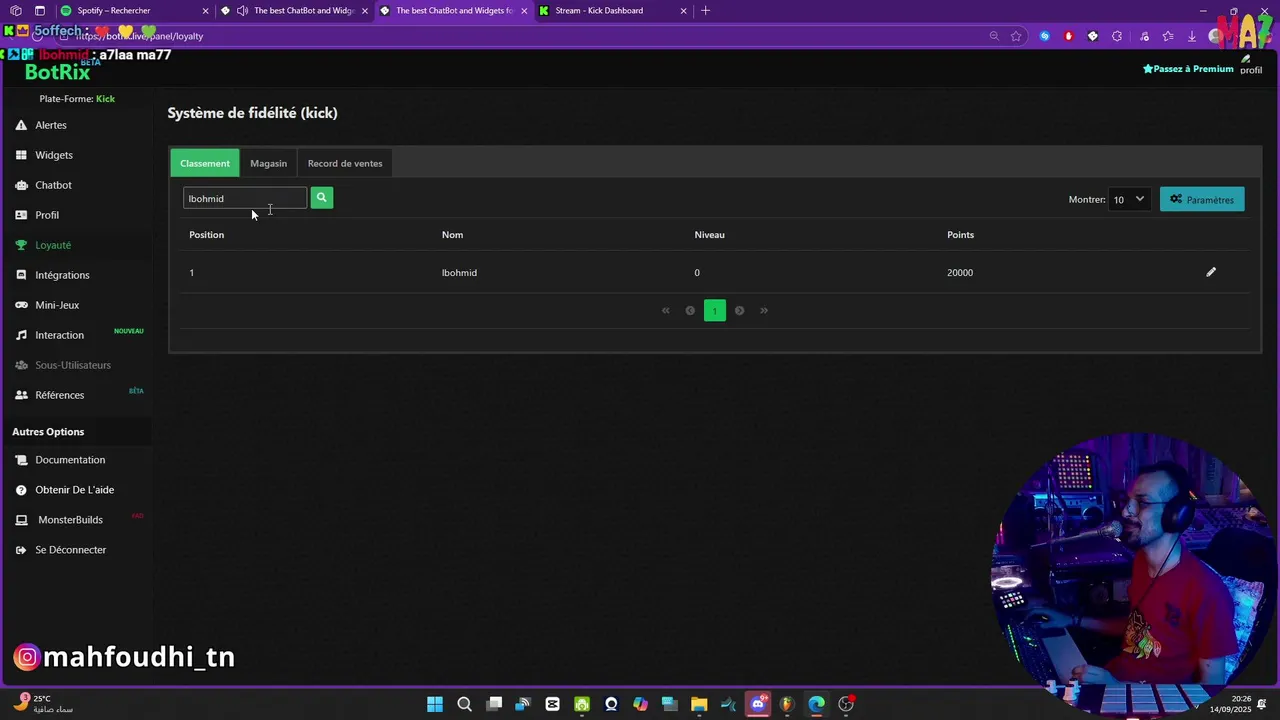Open Windows taskbar Search
This screenshot has height=720, width=1280.
point(464,704)
